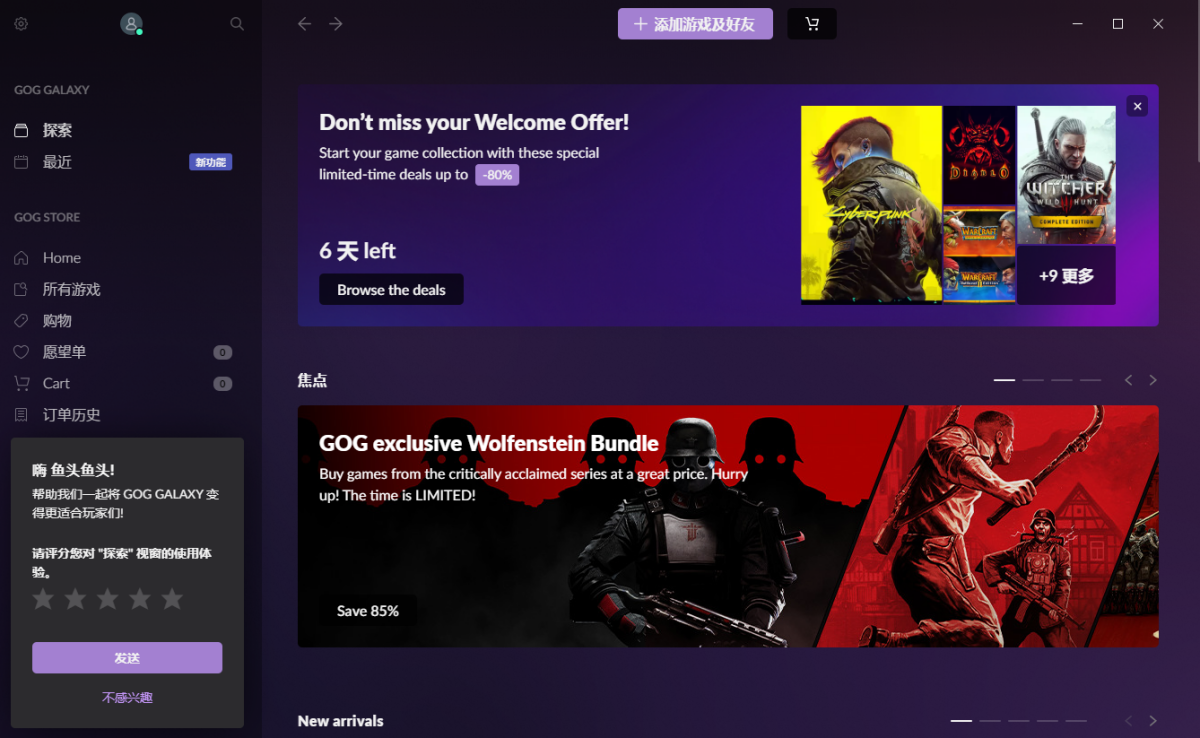1200x738 pixels.
Task: Select the 探索 item in GOG GALAXY sidebar
Action: point(57,130)
